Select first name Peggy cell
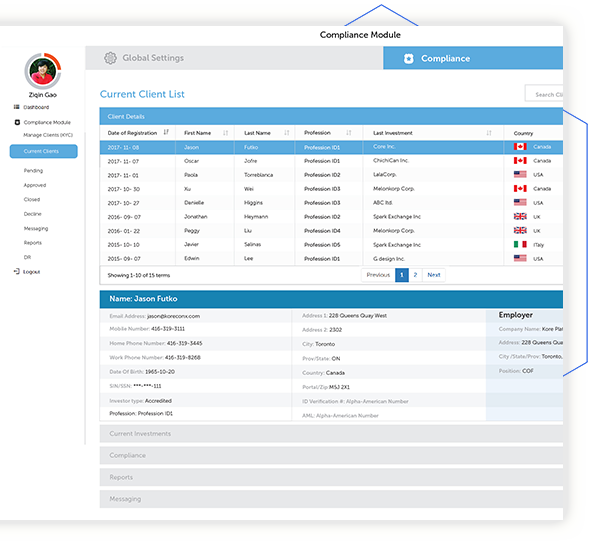 coord(192,231)
